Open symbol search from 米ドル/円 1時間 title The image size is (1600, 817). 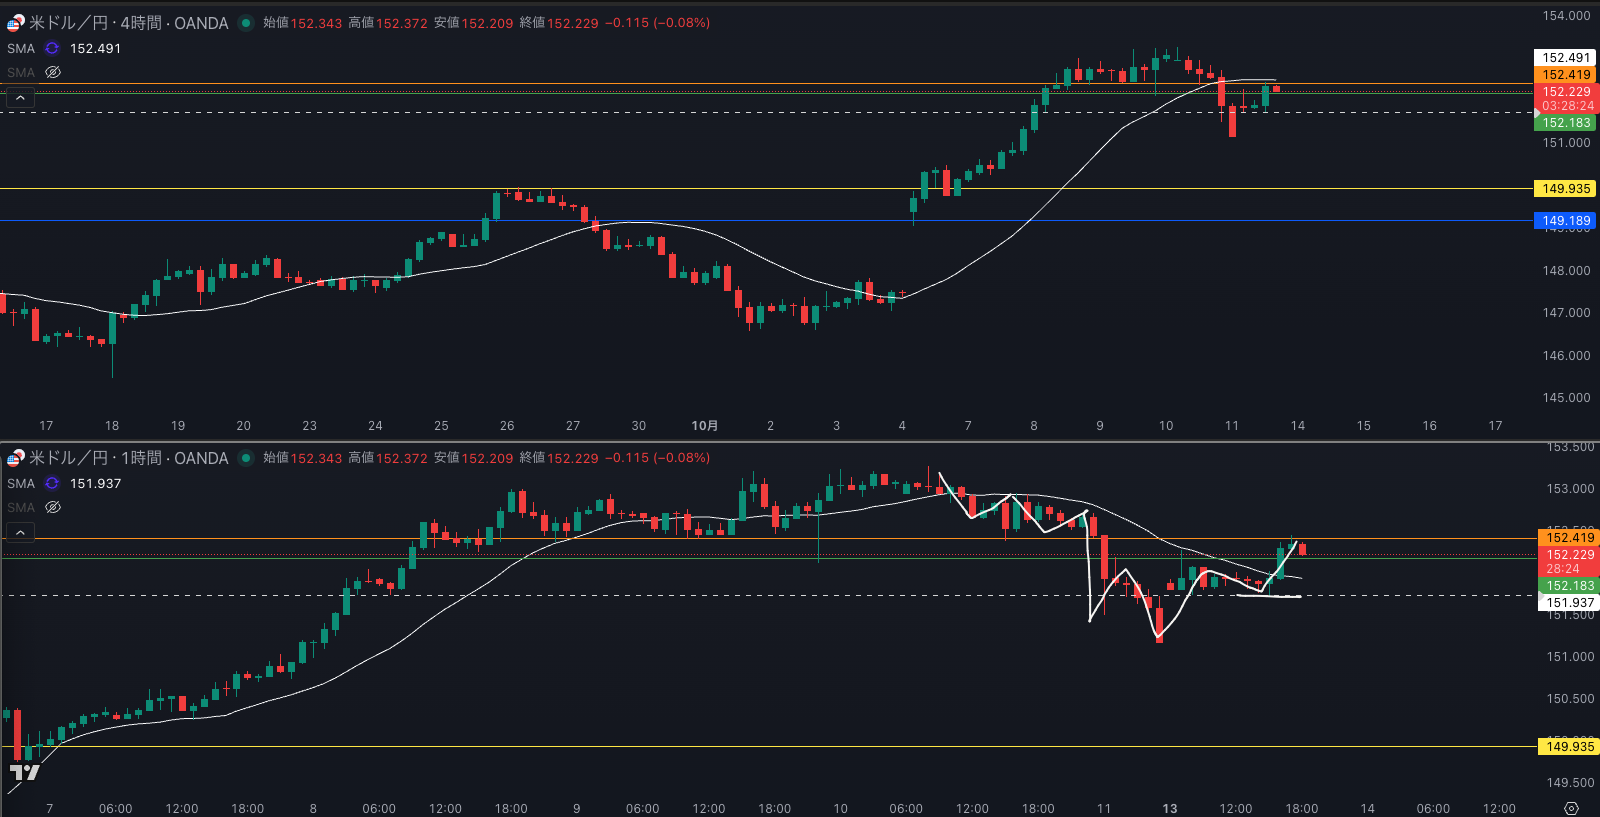[x=128, y=458]
